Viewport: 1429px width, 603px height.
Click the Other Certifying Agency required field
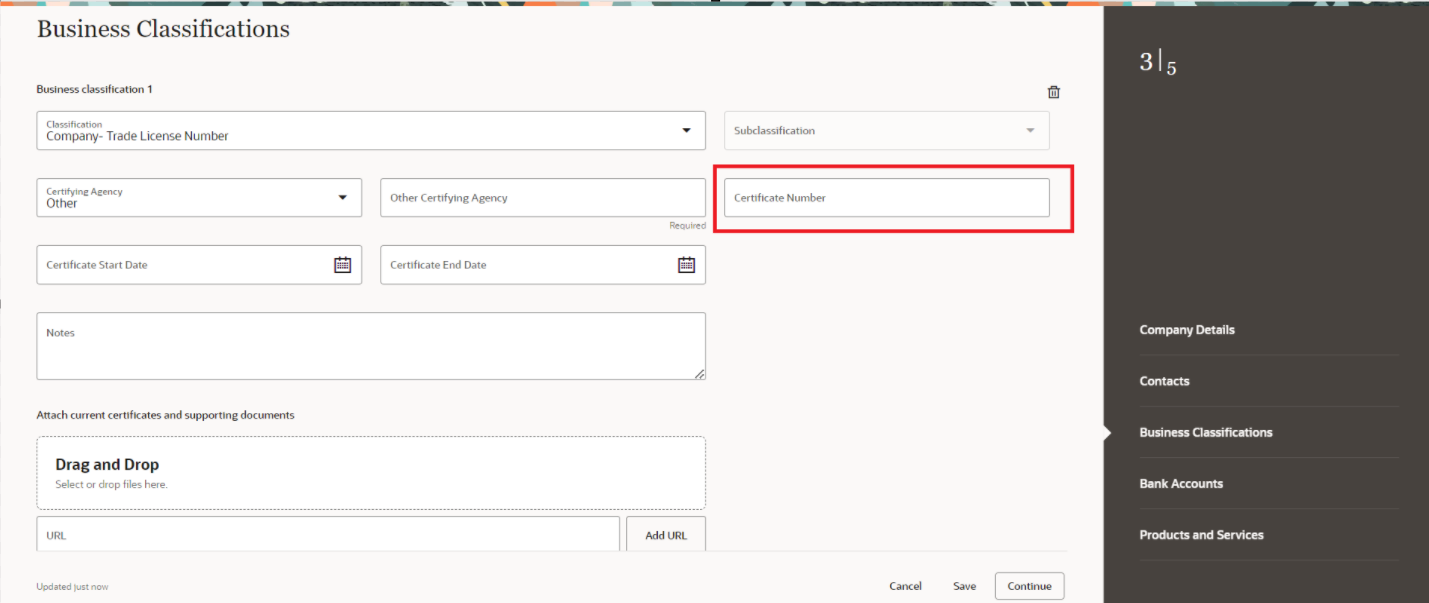tap(542, 197)
